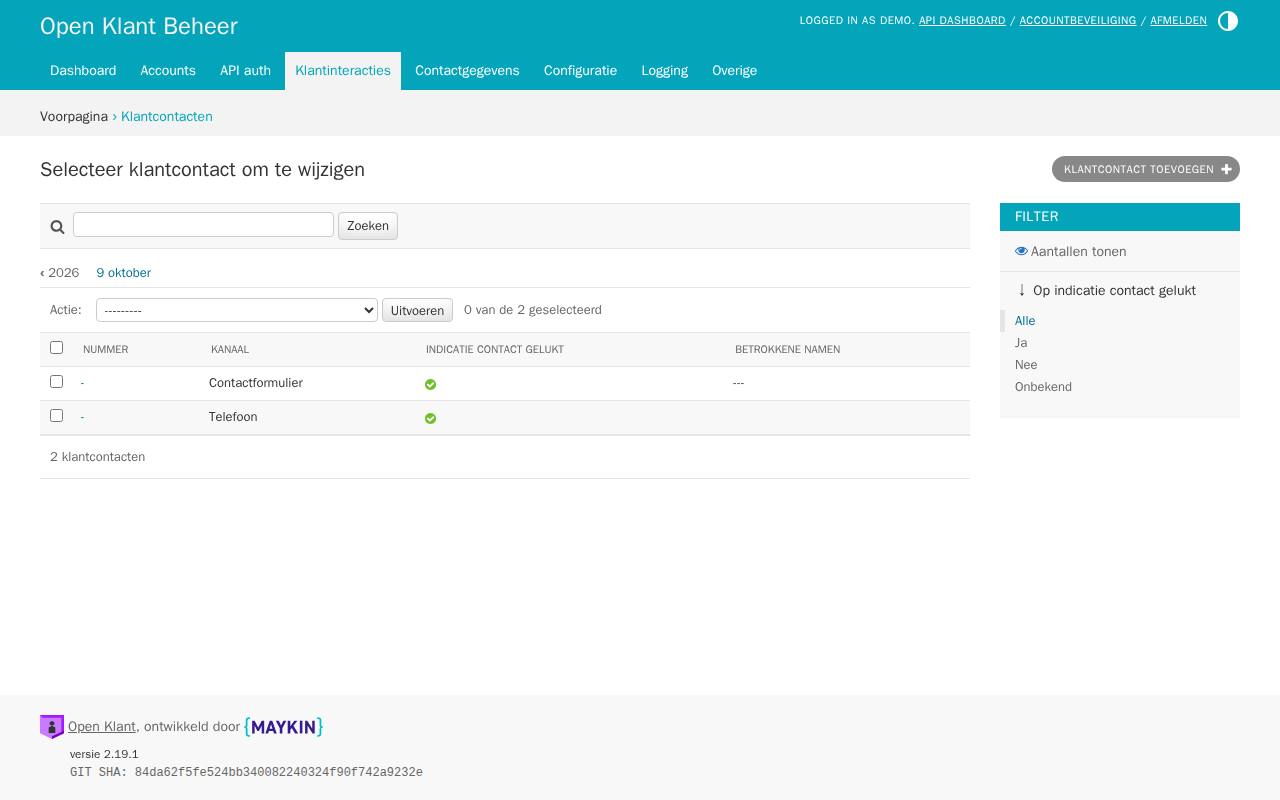Image resolution: width=1280 pixels, height=800 pixels.
Task: Click in the search input field
Action: 203,225
